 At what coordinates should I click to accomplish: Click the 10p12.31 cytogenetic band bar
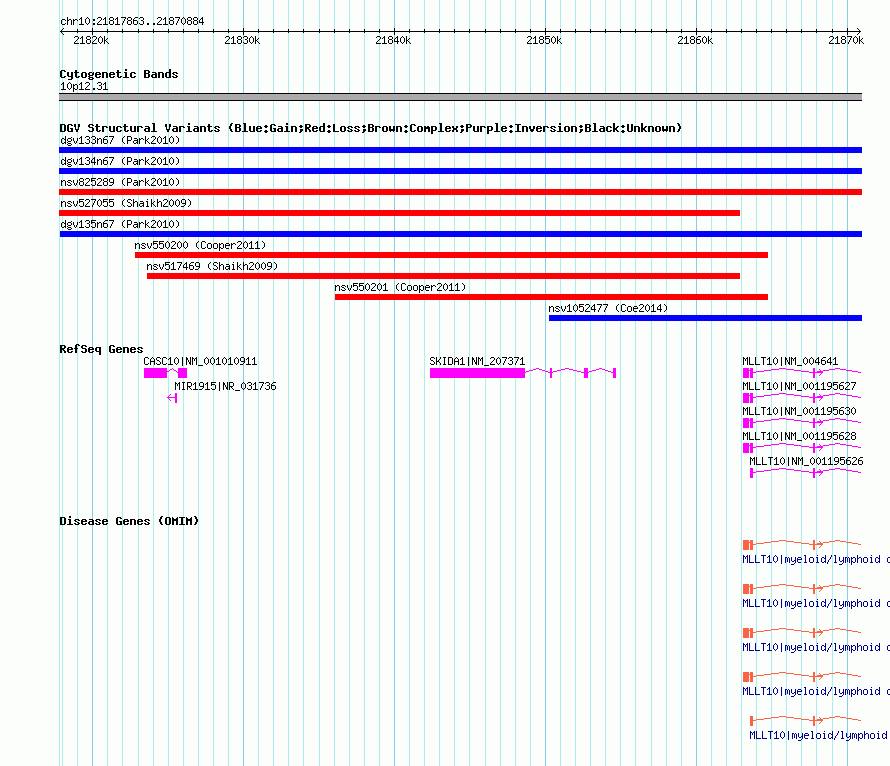(460, 97)
